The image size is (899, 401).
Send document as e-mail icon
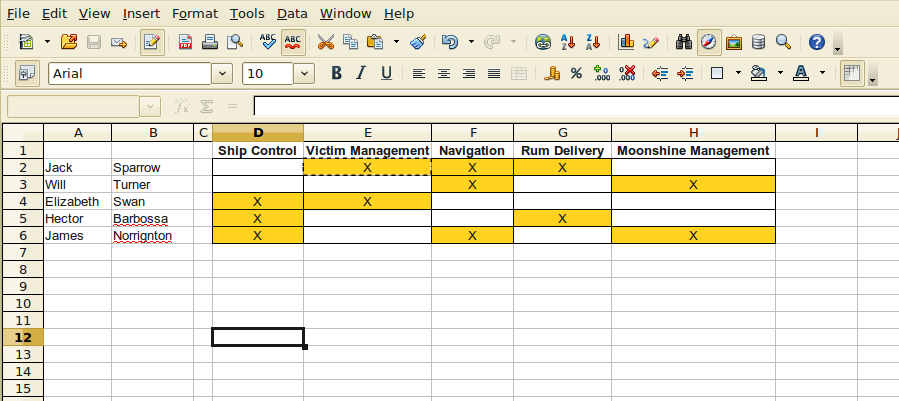[118, 42]
